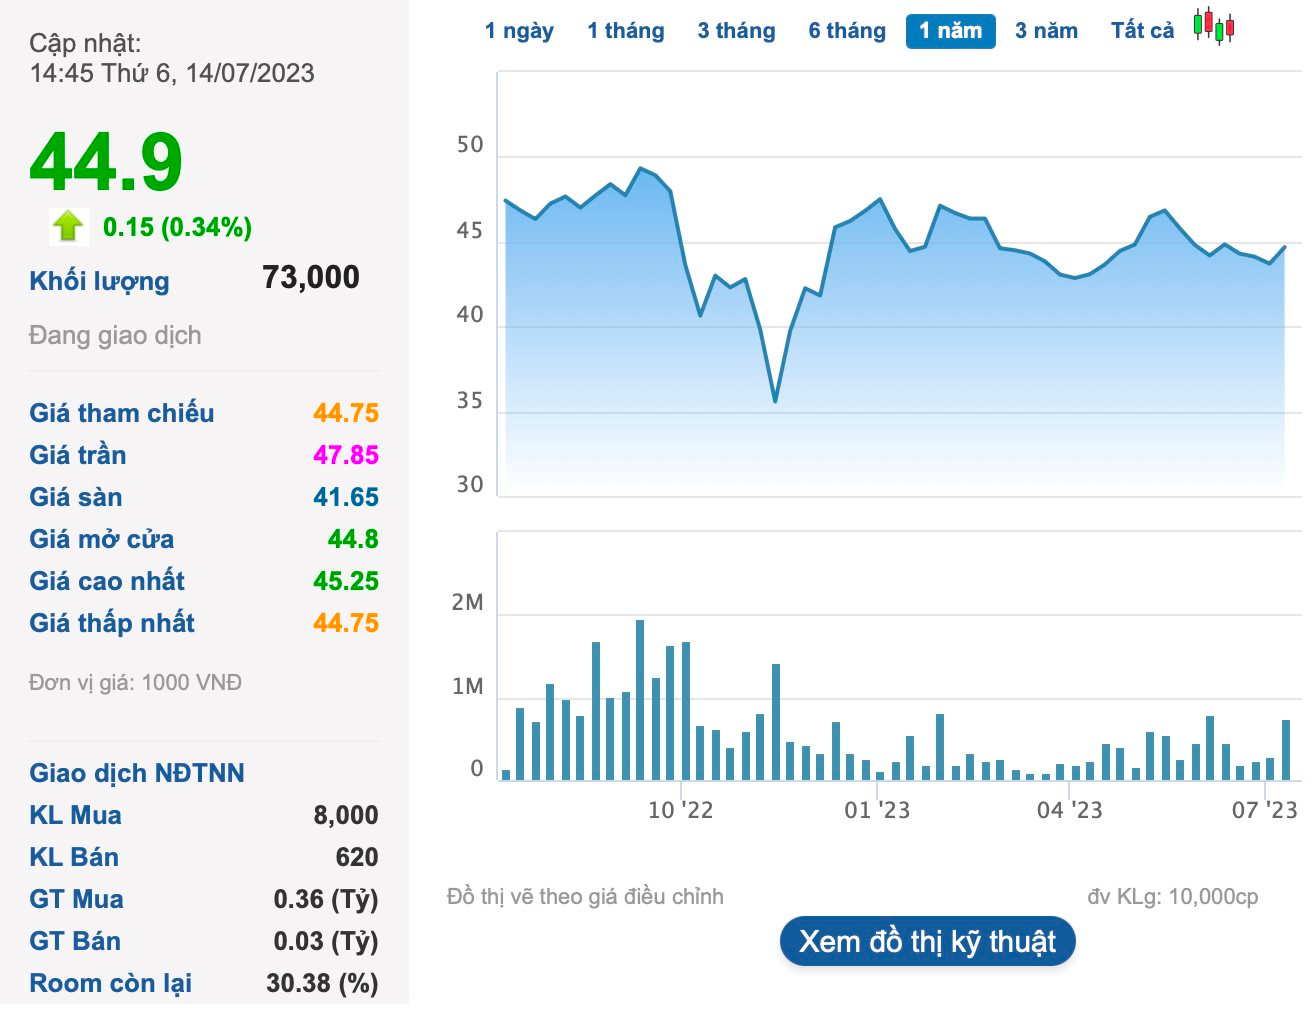Click the 07 '23 axis label

[1264, 810]
